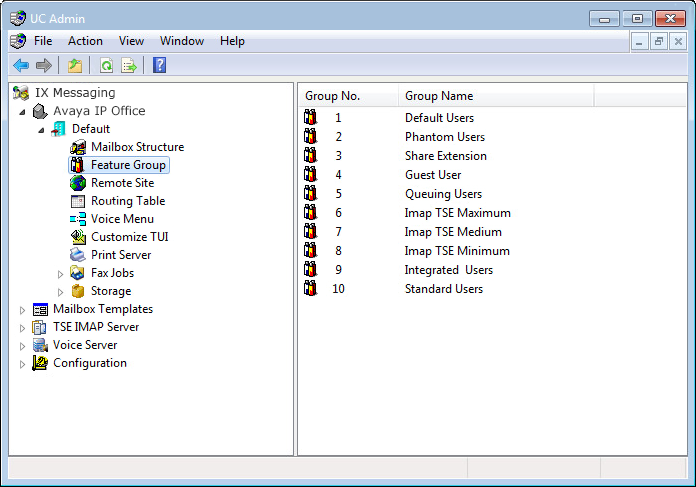Click the blue Help question mark icon
This screenshot has height=487, width=696.
click(x=159, y=65)
